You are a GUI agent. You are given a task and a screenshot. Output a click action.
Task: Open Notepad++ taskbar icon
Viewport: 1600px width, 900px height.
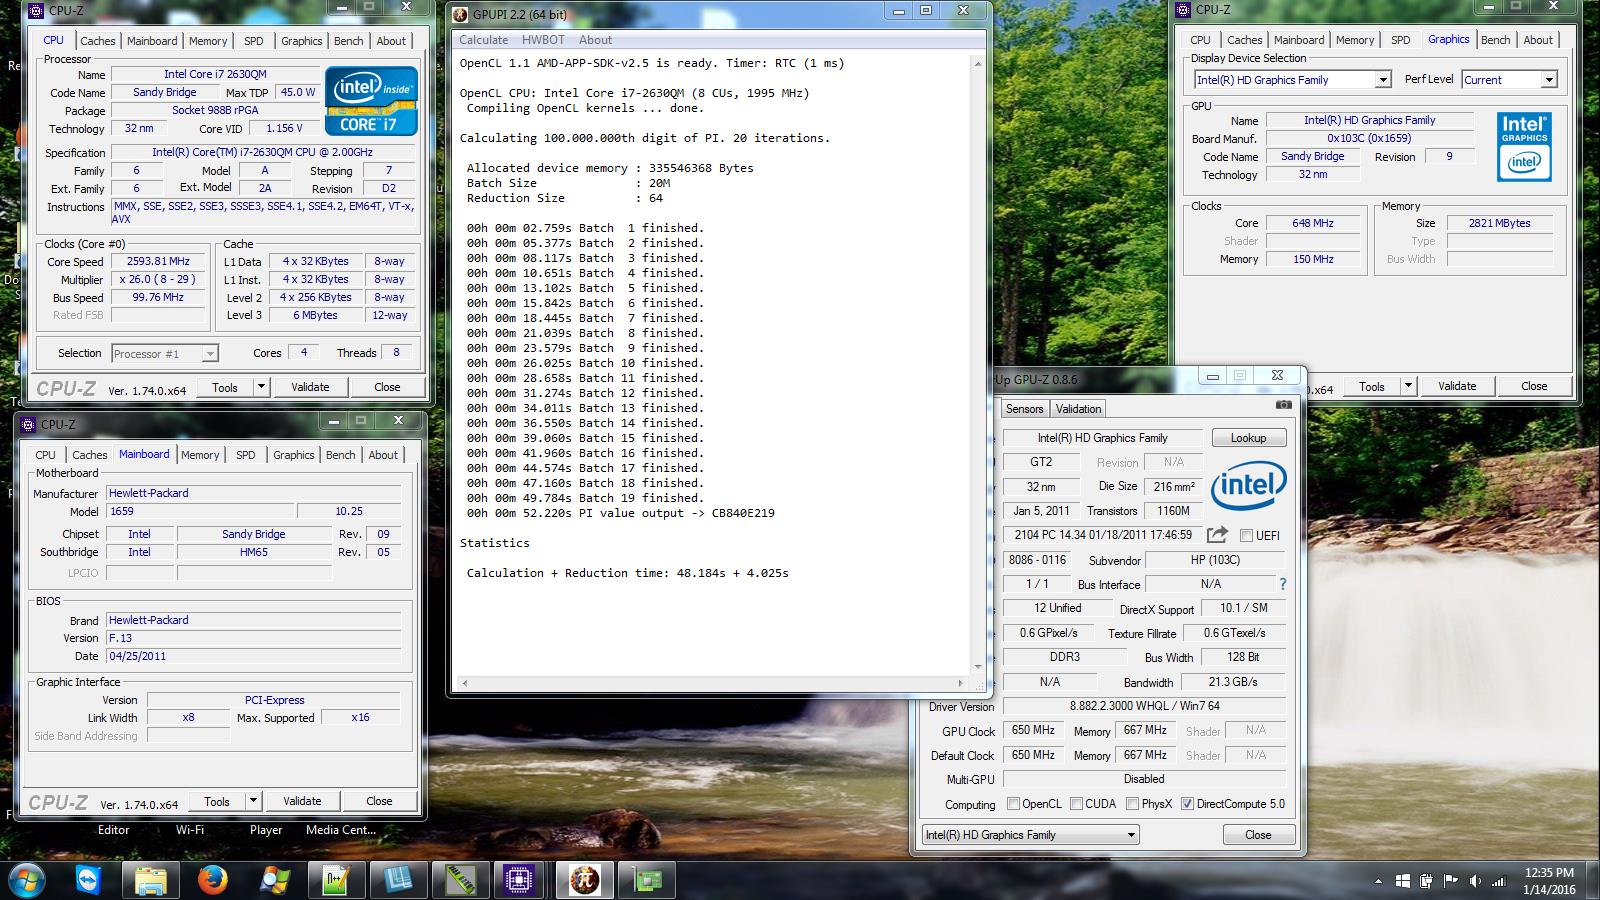tap(336, 880)
